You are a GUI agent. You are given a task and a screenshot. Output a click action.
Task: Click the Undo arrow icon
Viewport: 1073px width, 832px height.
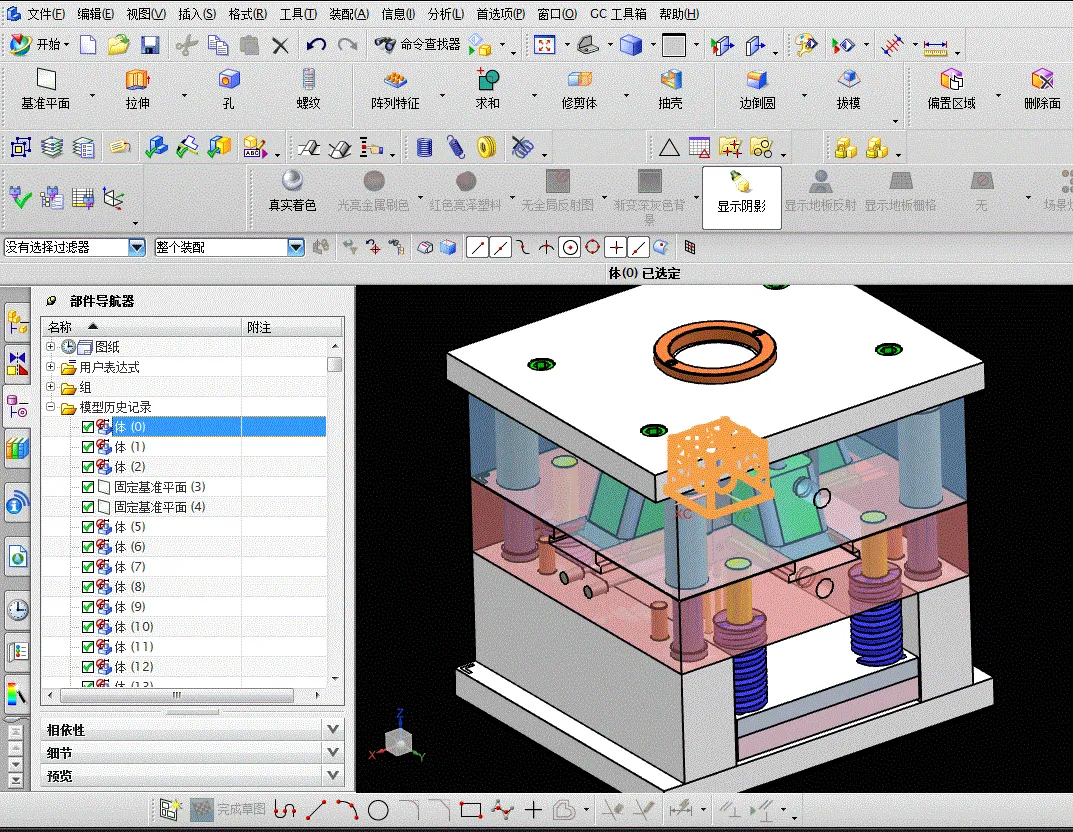click(315, 45)
